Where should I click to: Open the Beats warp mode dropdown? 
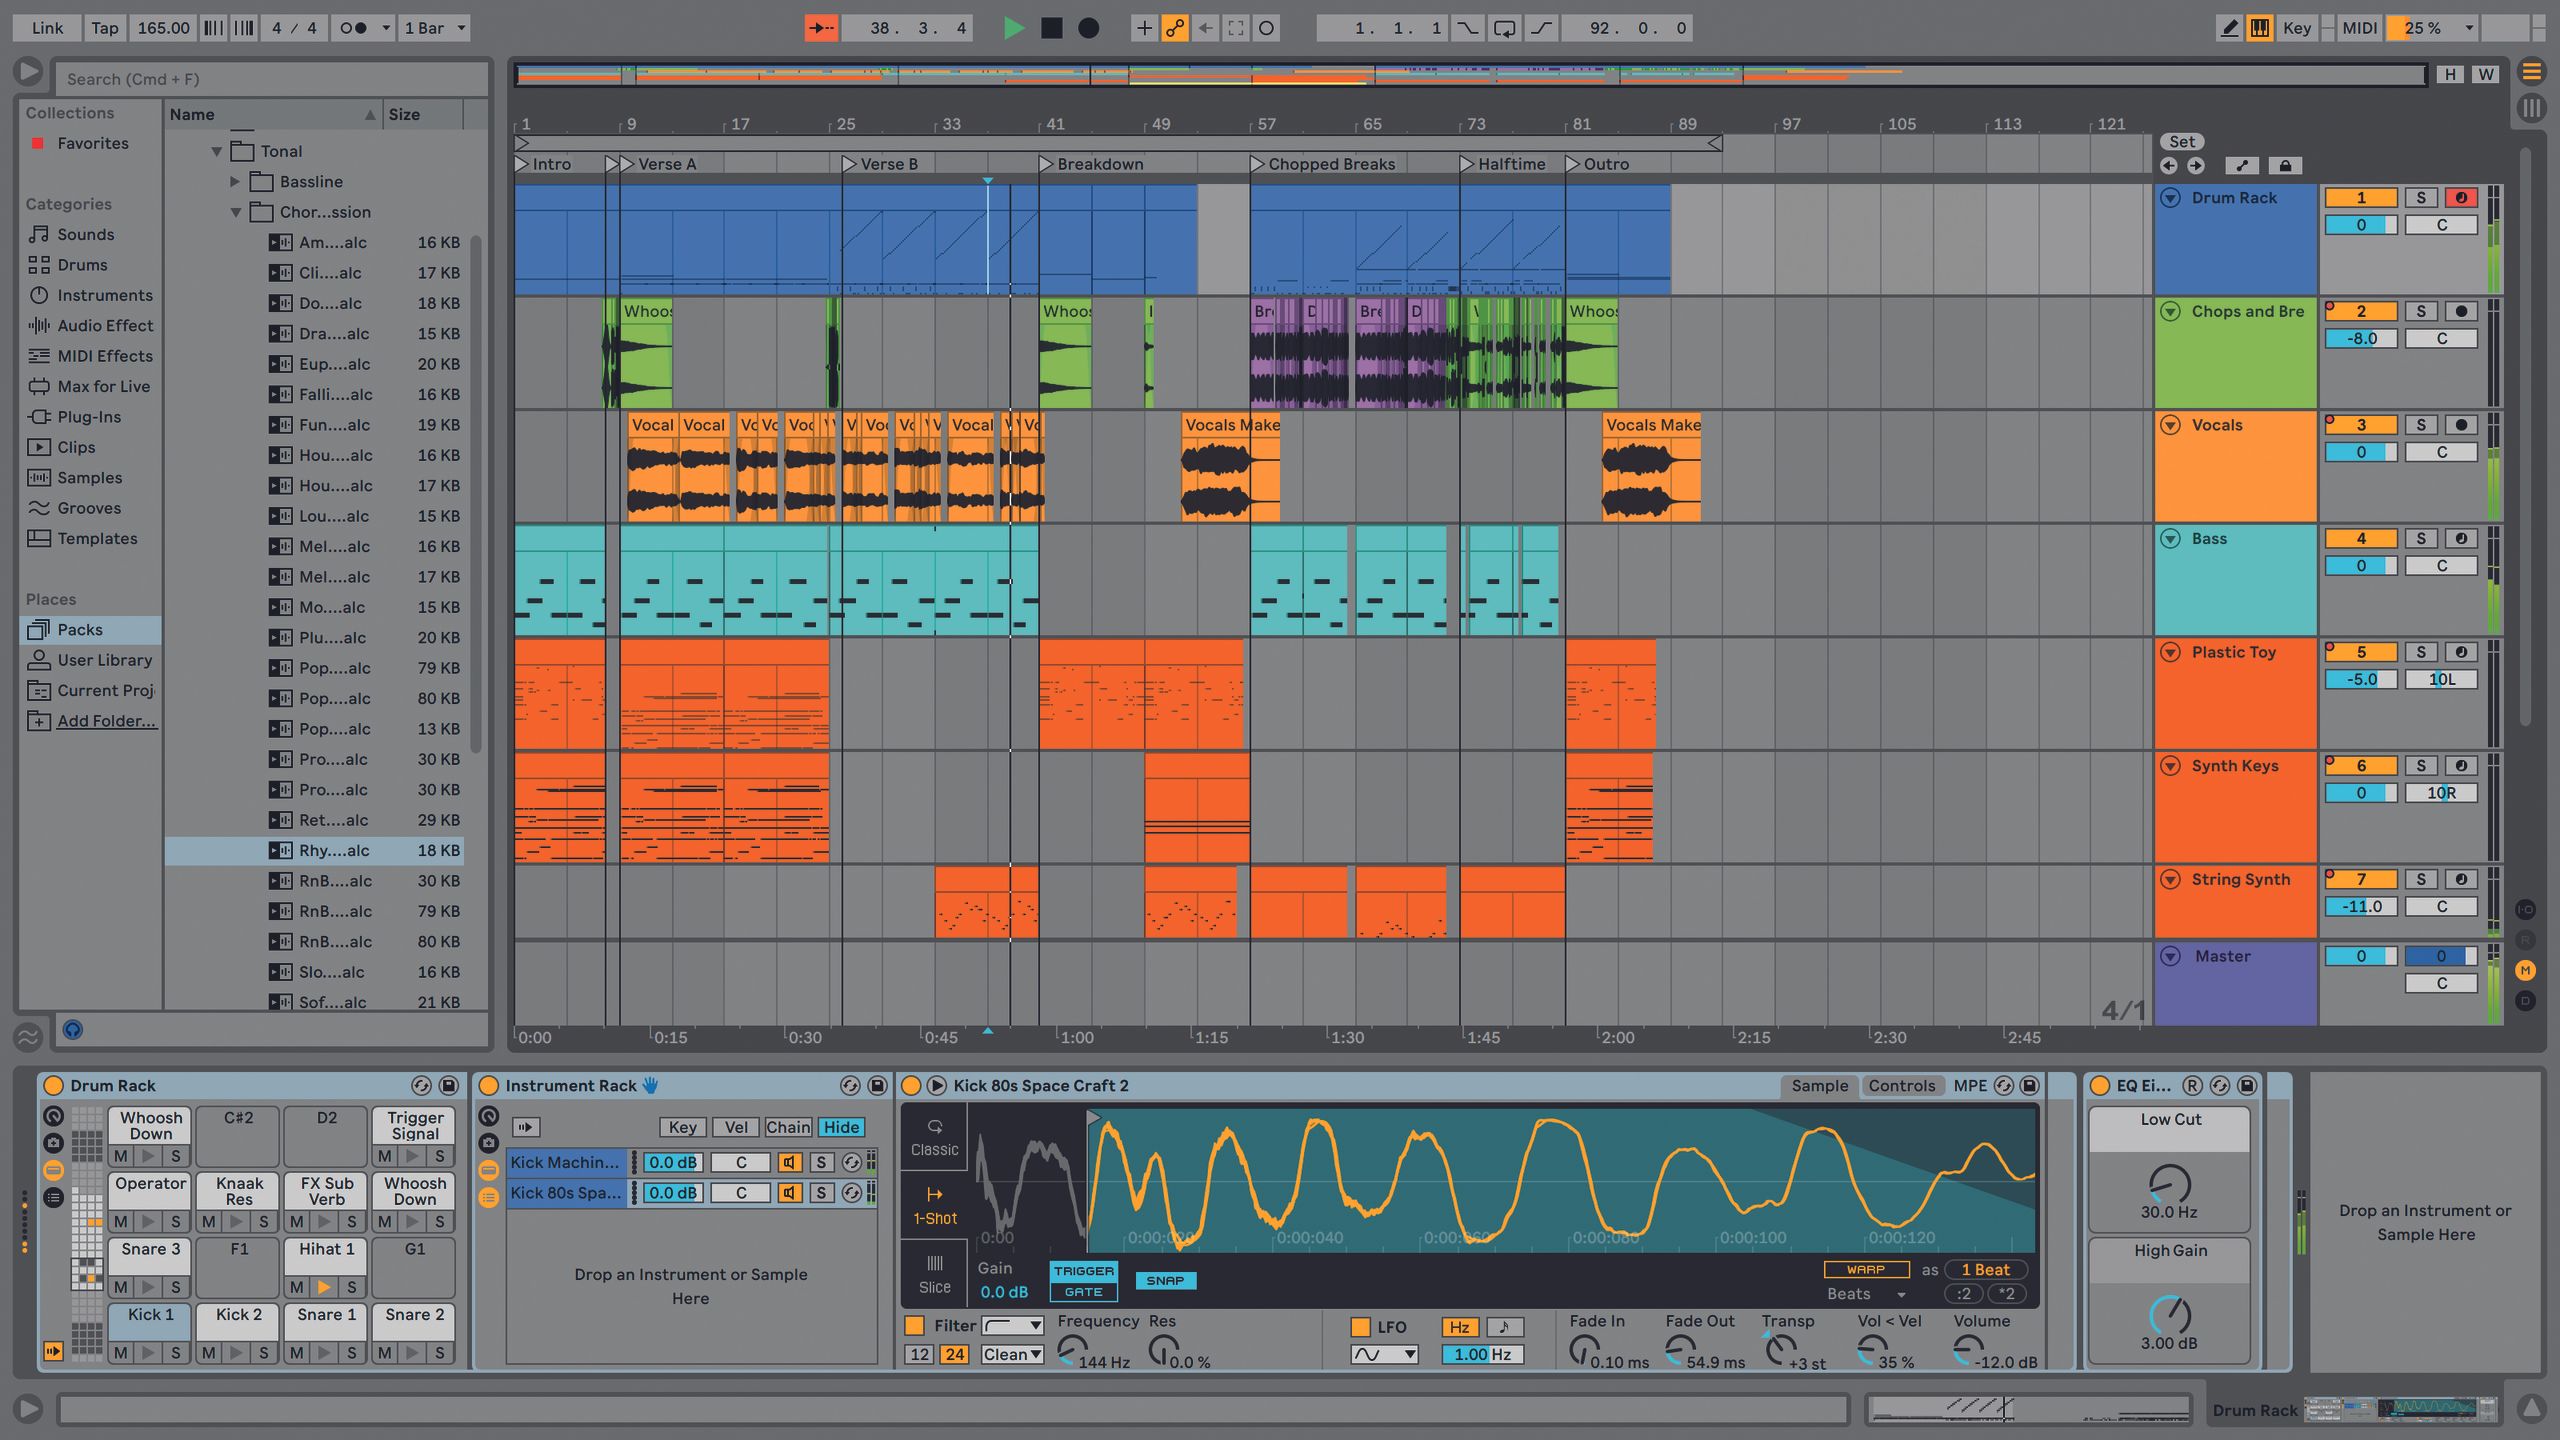1862,1293
